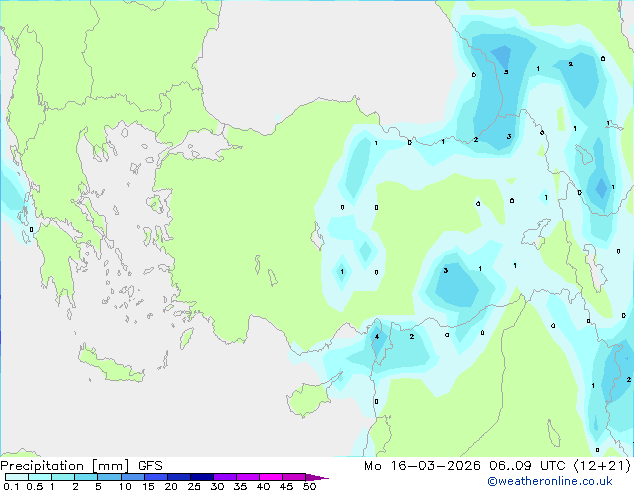Click the "45" legend scale label
Viewport: 634px width, 490px height.
click(x=286, y=486)
